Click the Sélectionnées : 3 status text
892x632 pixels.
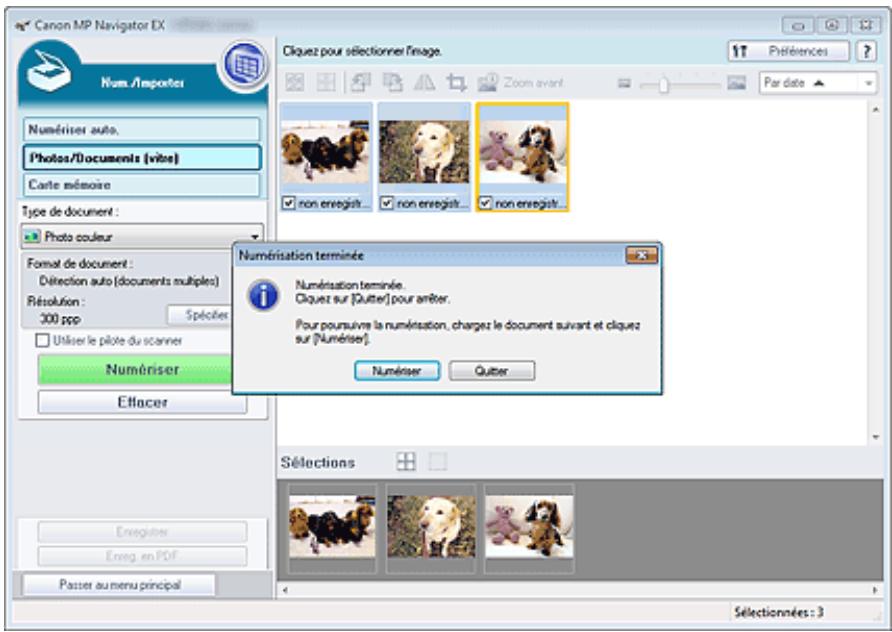click(778, 613)
